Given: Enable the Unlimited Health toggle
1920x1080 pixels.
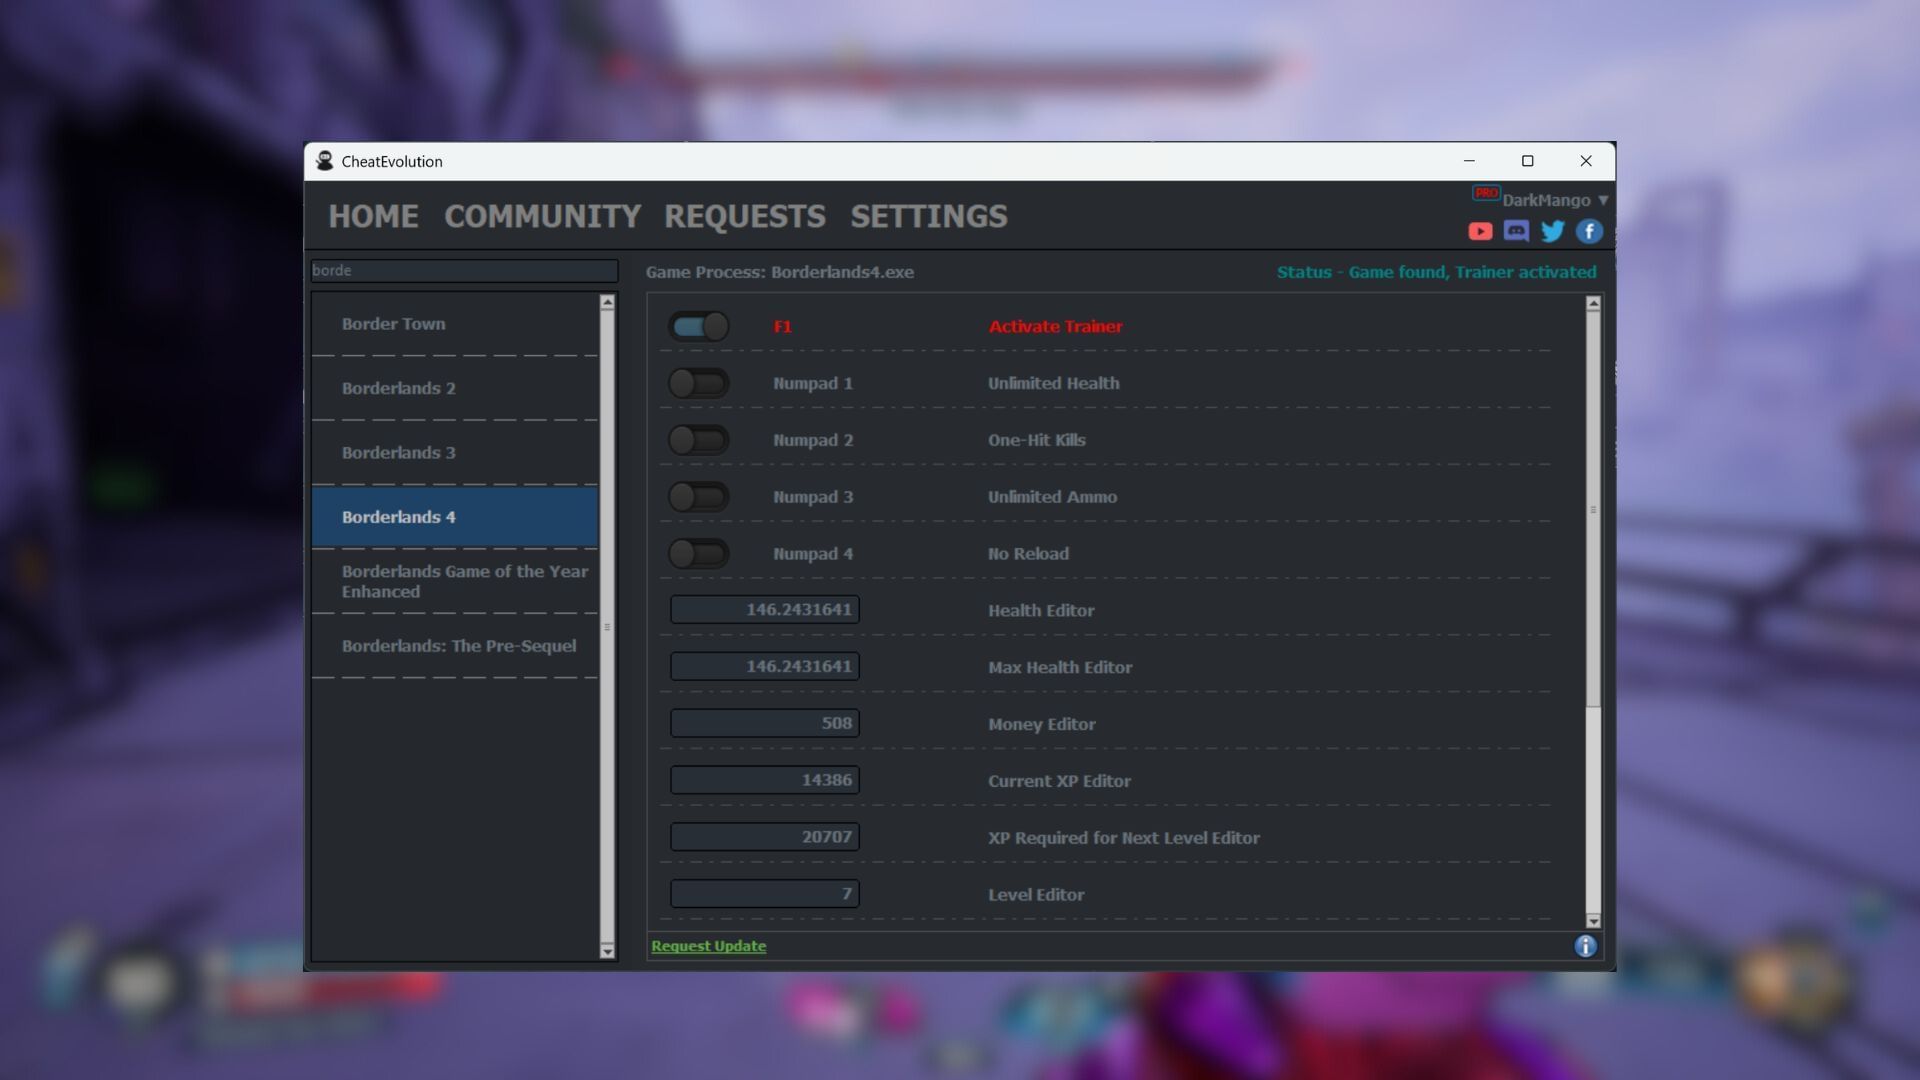Looking at the screenshot, I should (699, 383).
